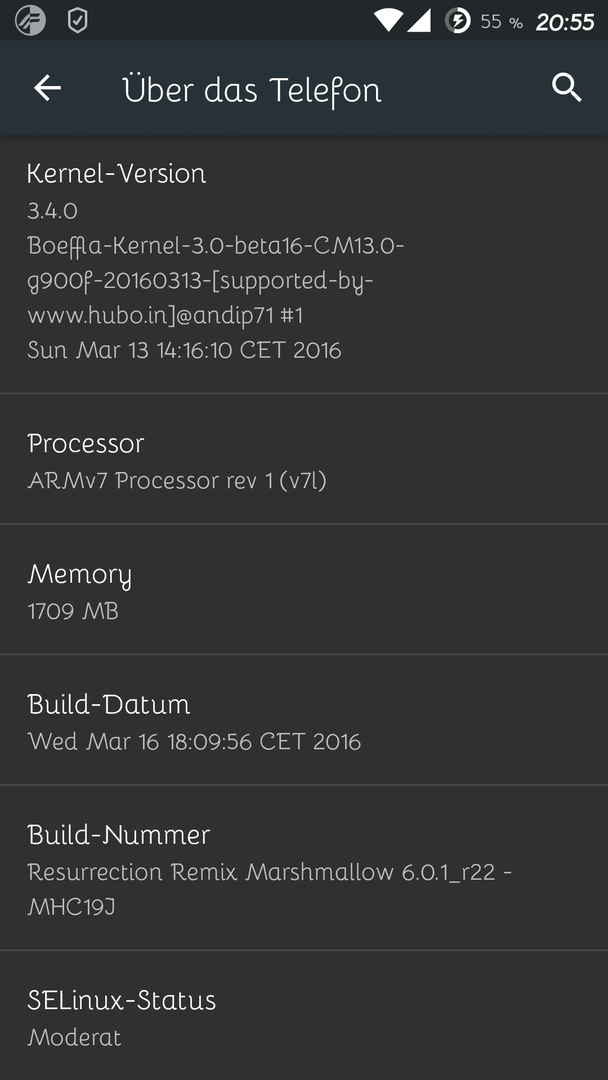The image size is (608, 1080).
Task: Open search with magnifier icon
Action: [567, 88]
